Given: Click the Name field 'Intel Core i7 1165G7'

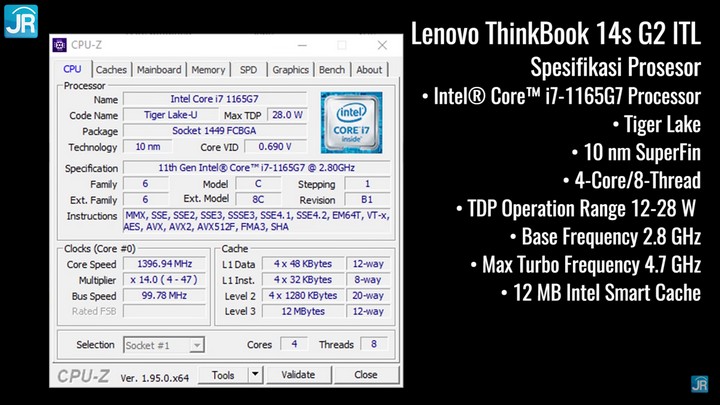Looking at the screenshot, I should tap(214, 99).
